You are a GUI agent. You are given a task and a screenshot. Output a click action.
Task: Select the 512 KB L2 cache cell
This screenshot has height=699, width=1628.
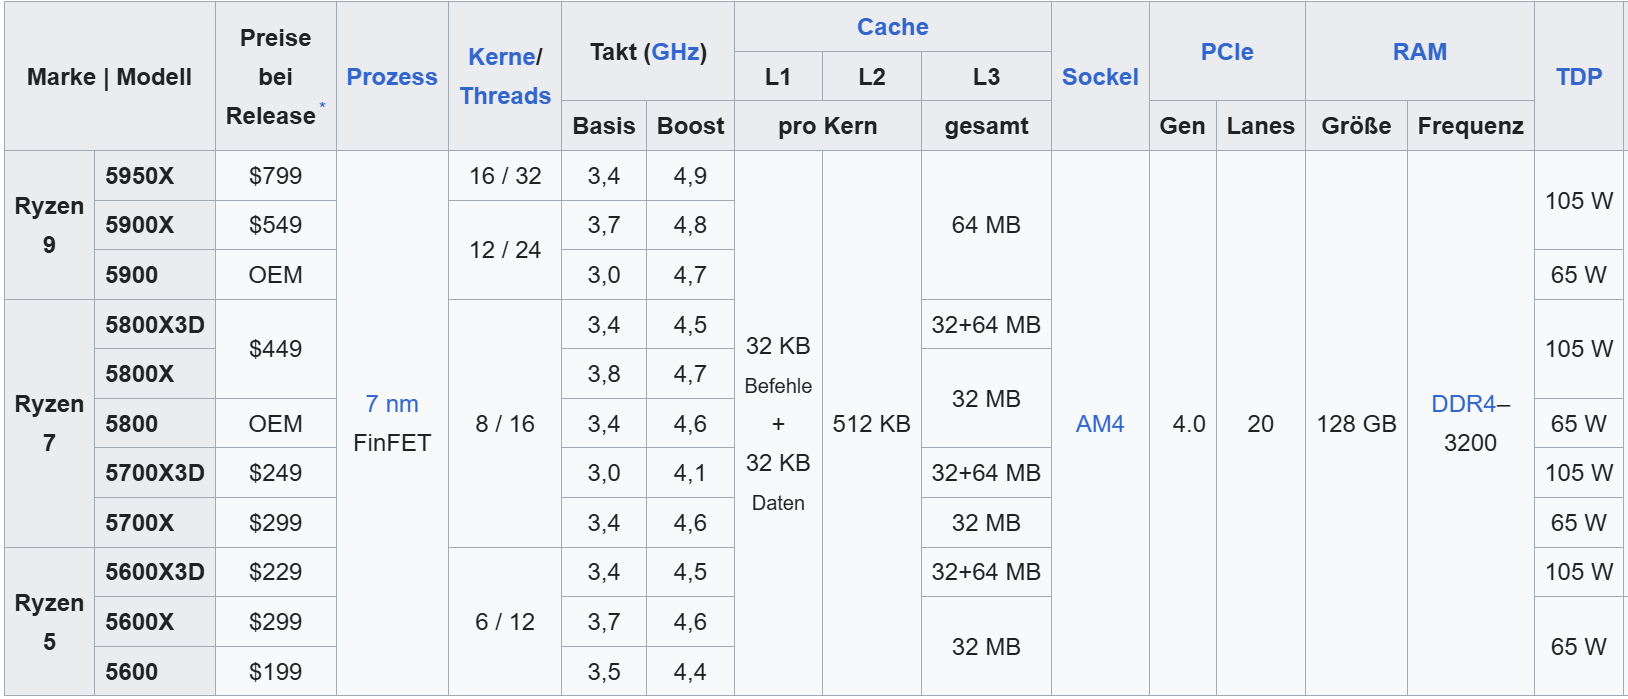click(x=871, y=424)
